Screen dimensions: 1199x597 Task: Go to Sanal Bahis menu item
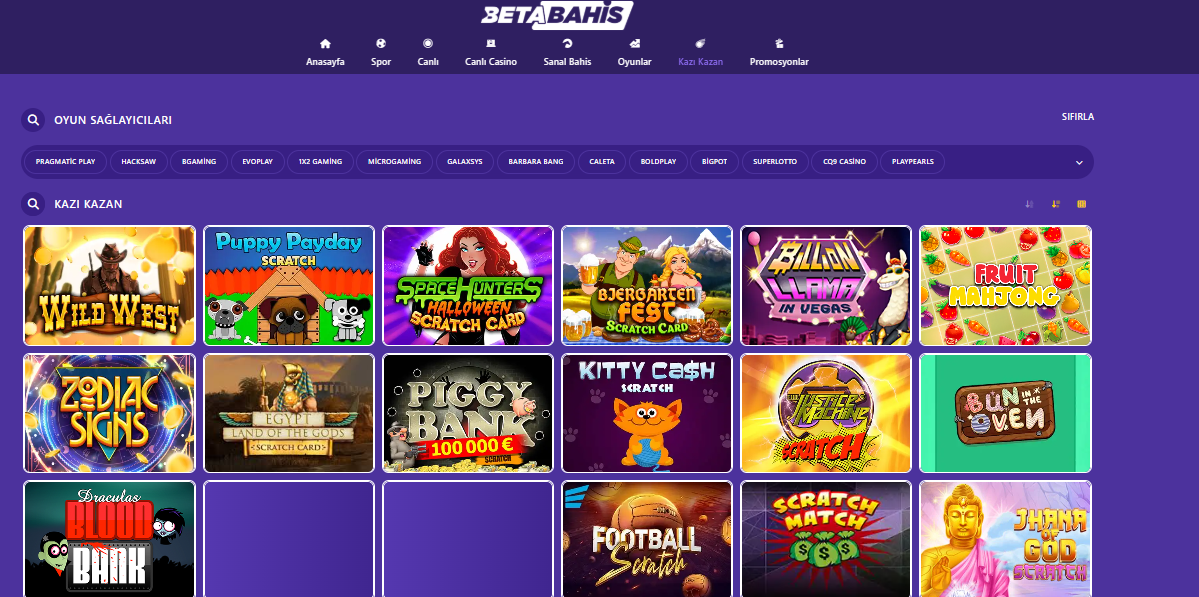point(567,52)
